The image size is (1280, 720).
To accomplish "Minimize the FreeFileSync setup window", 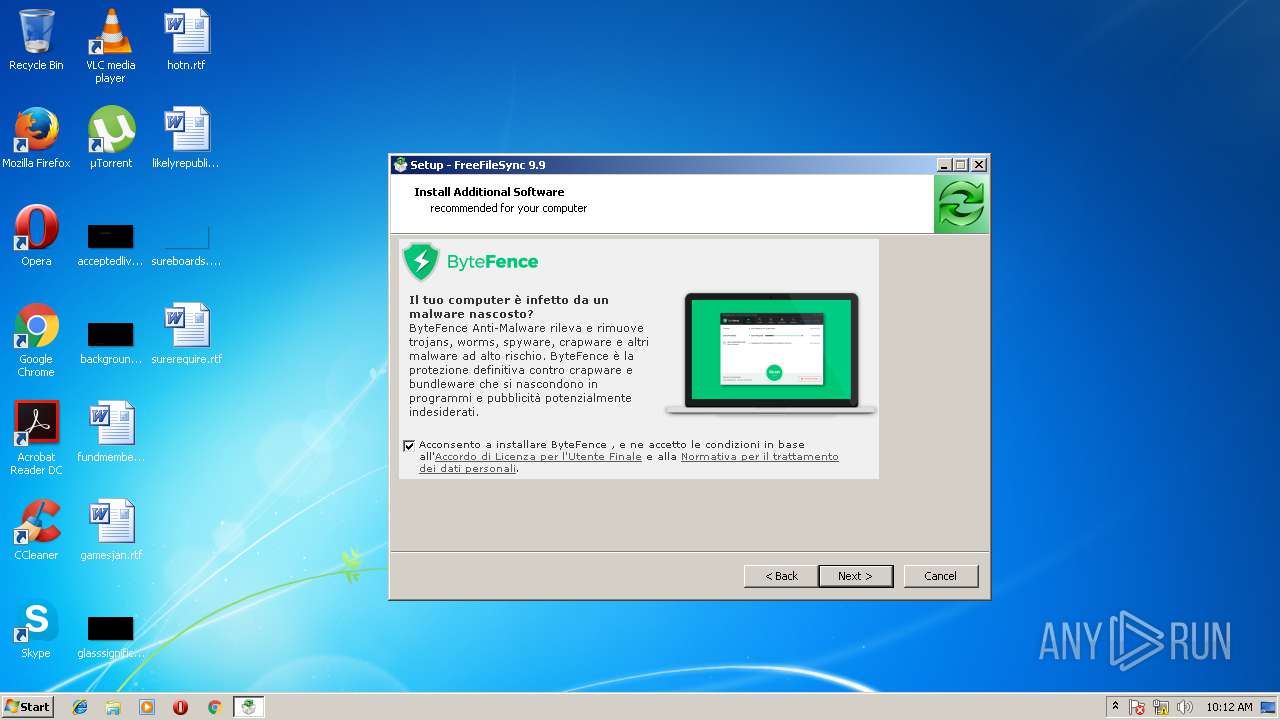I will click(944, 165).
